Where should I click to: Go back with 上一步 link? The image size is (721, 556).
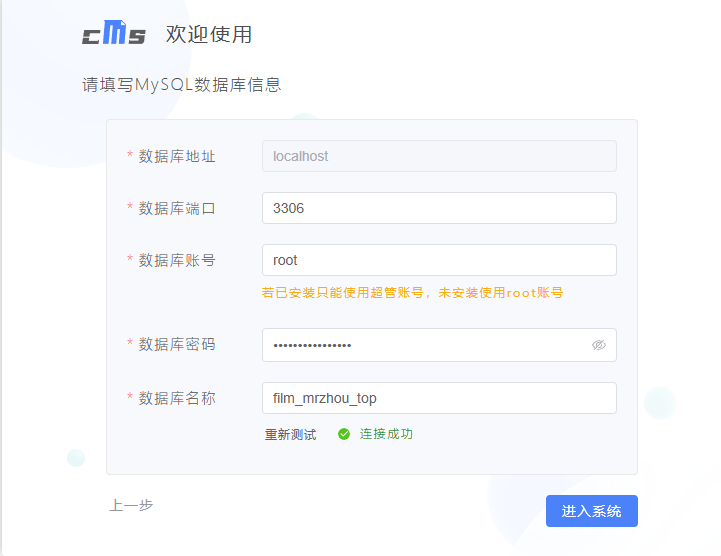(x=131, y=505)
